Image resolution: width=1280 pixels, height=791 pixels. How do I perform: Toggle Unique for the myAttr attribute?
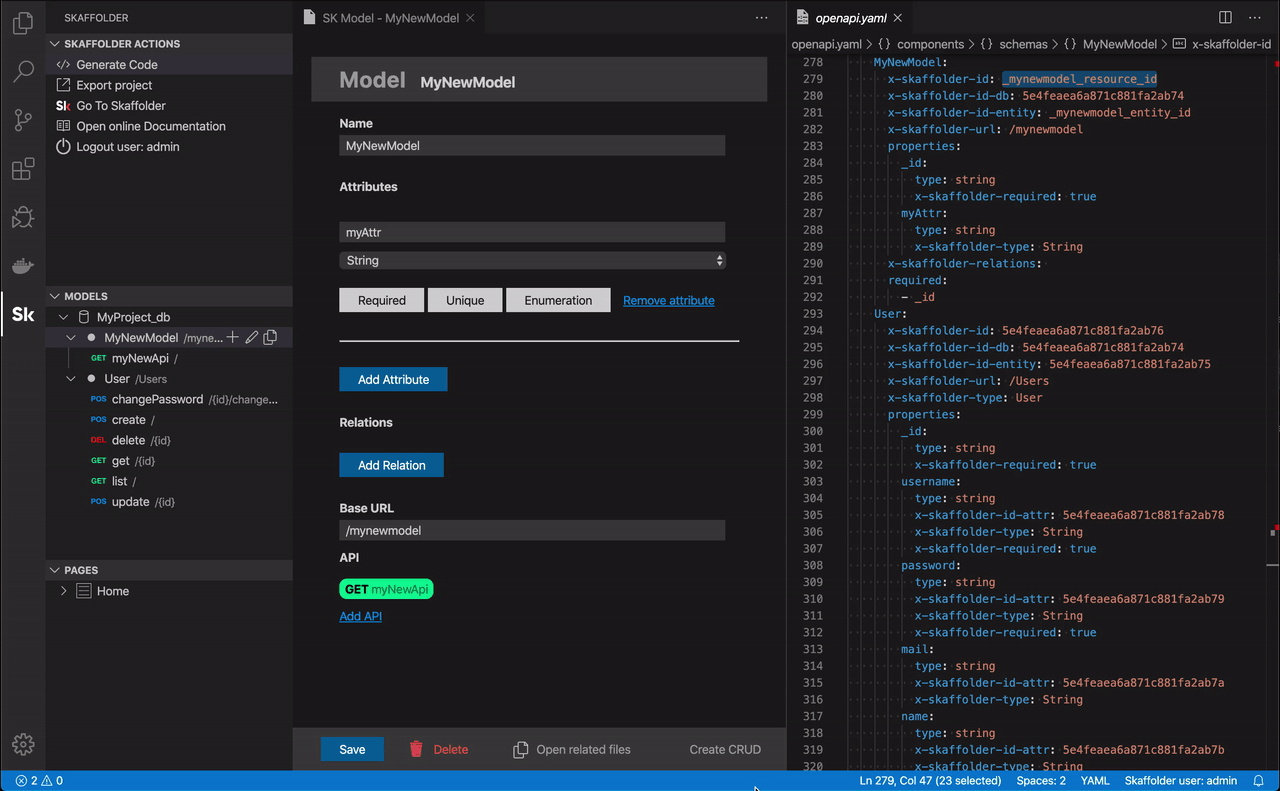tap(465, 299)
